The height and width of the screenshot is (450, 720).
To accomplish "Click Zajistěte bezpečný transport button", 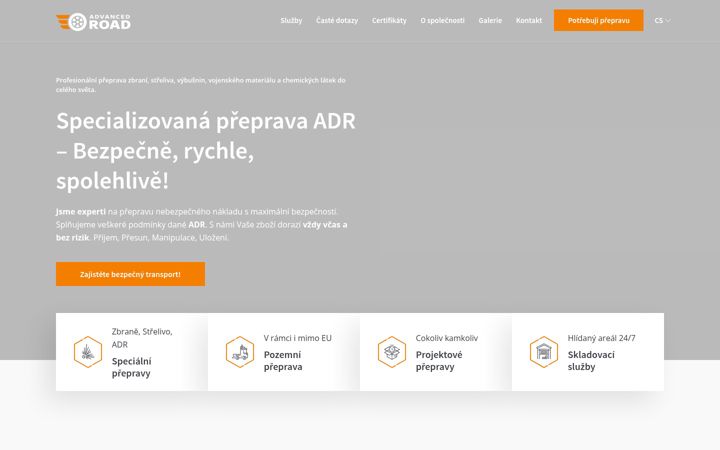I will [130, 274].
